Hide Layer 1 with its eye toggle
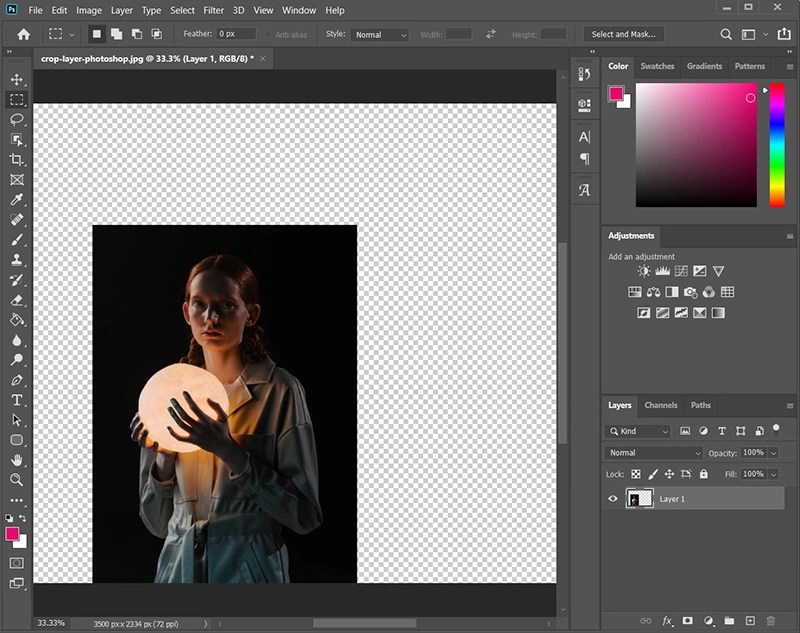This screenshot has height=633, width=800. pyautogui.click(x=613, y=498)
